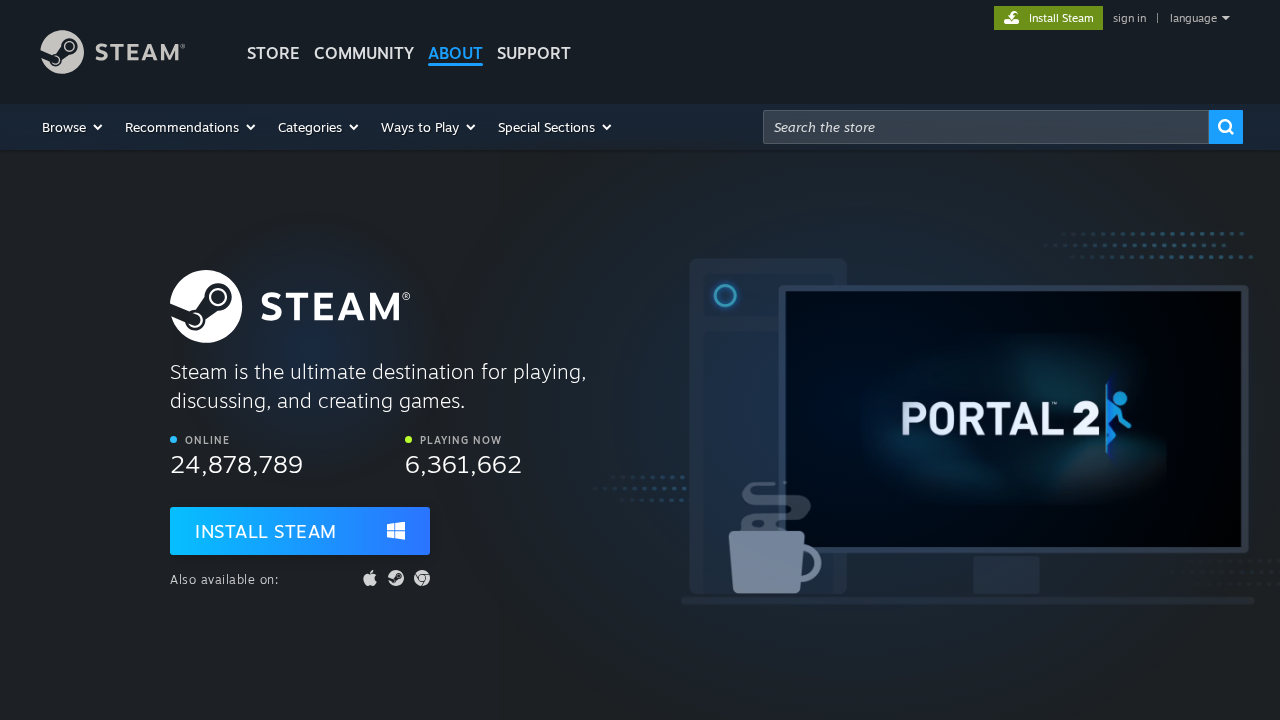The width and height of the screenshot is (1280, 720).
Task: Select the ABOUT tab
Action: pyautogui.click(x=455, y=53)
